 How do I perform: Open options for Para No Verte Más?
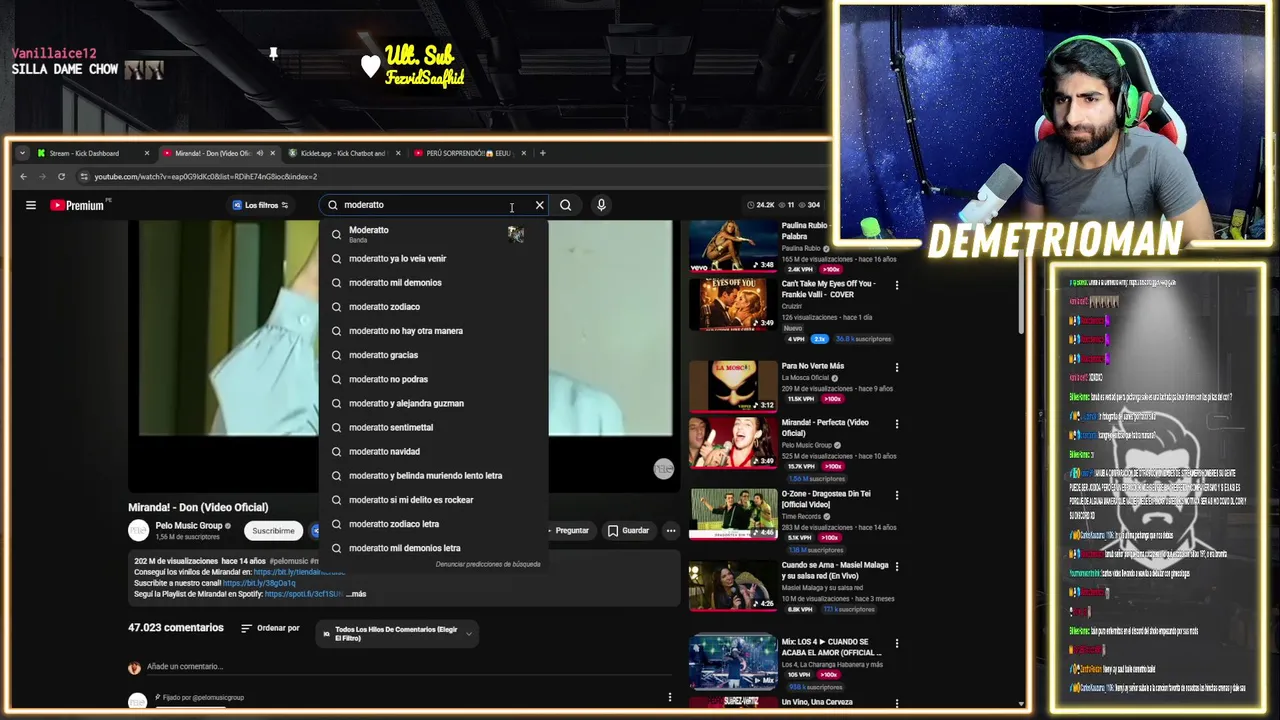tap(896, 367)
